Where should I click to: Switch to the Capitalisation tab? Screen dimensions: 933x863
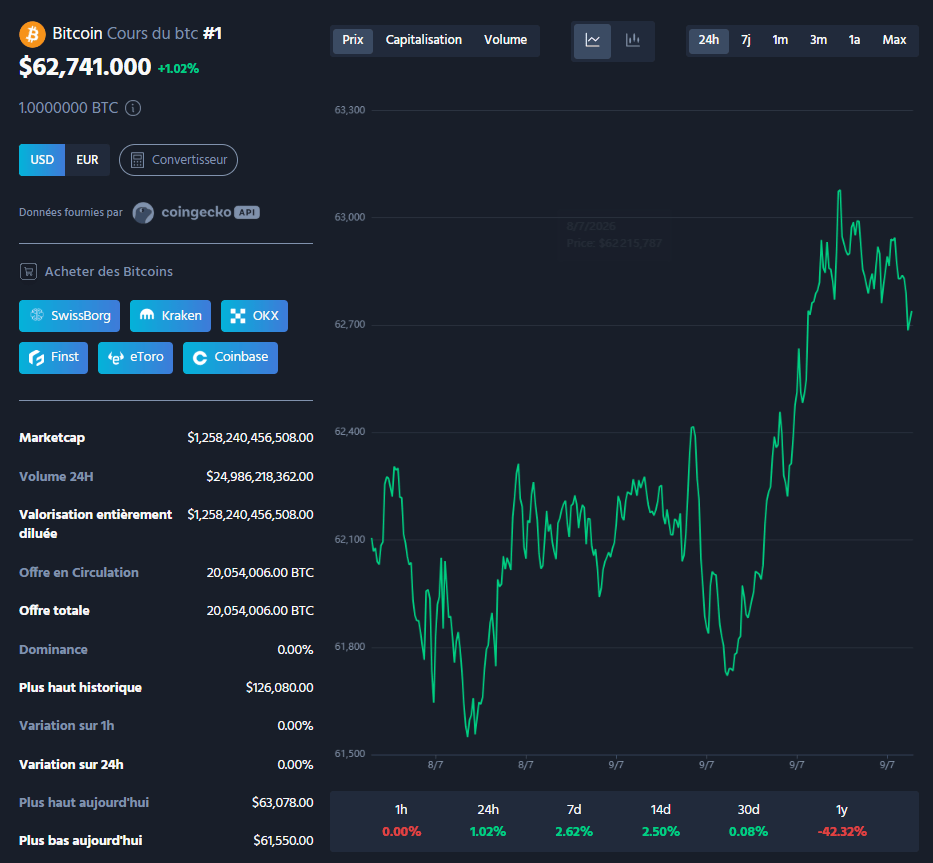424,40
